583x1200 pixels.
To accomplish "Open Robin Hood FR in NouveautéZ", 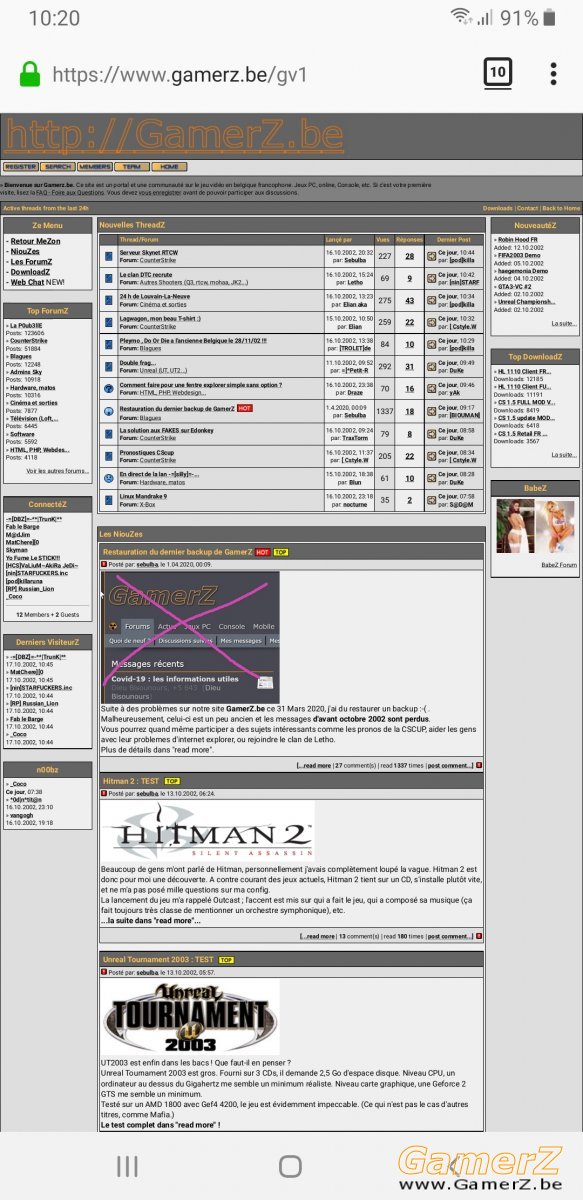I will (520, 240).
